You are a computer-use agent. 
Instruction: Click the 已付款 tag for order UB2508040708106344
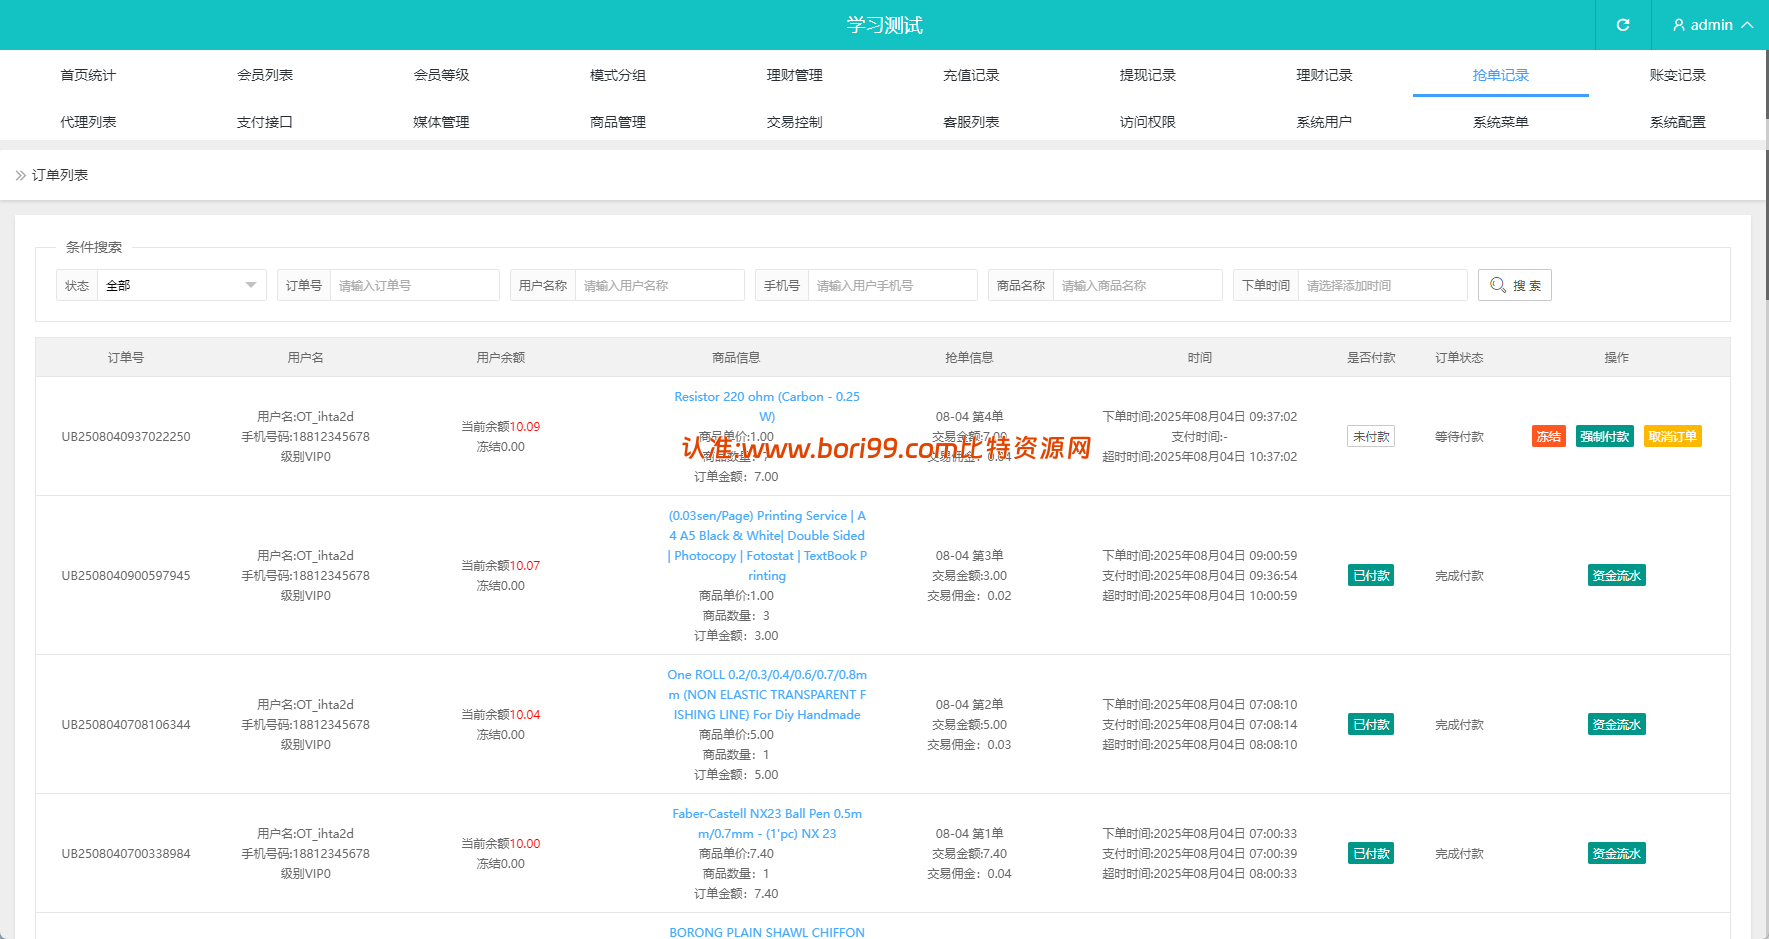pos(1371,724)
